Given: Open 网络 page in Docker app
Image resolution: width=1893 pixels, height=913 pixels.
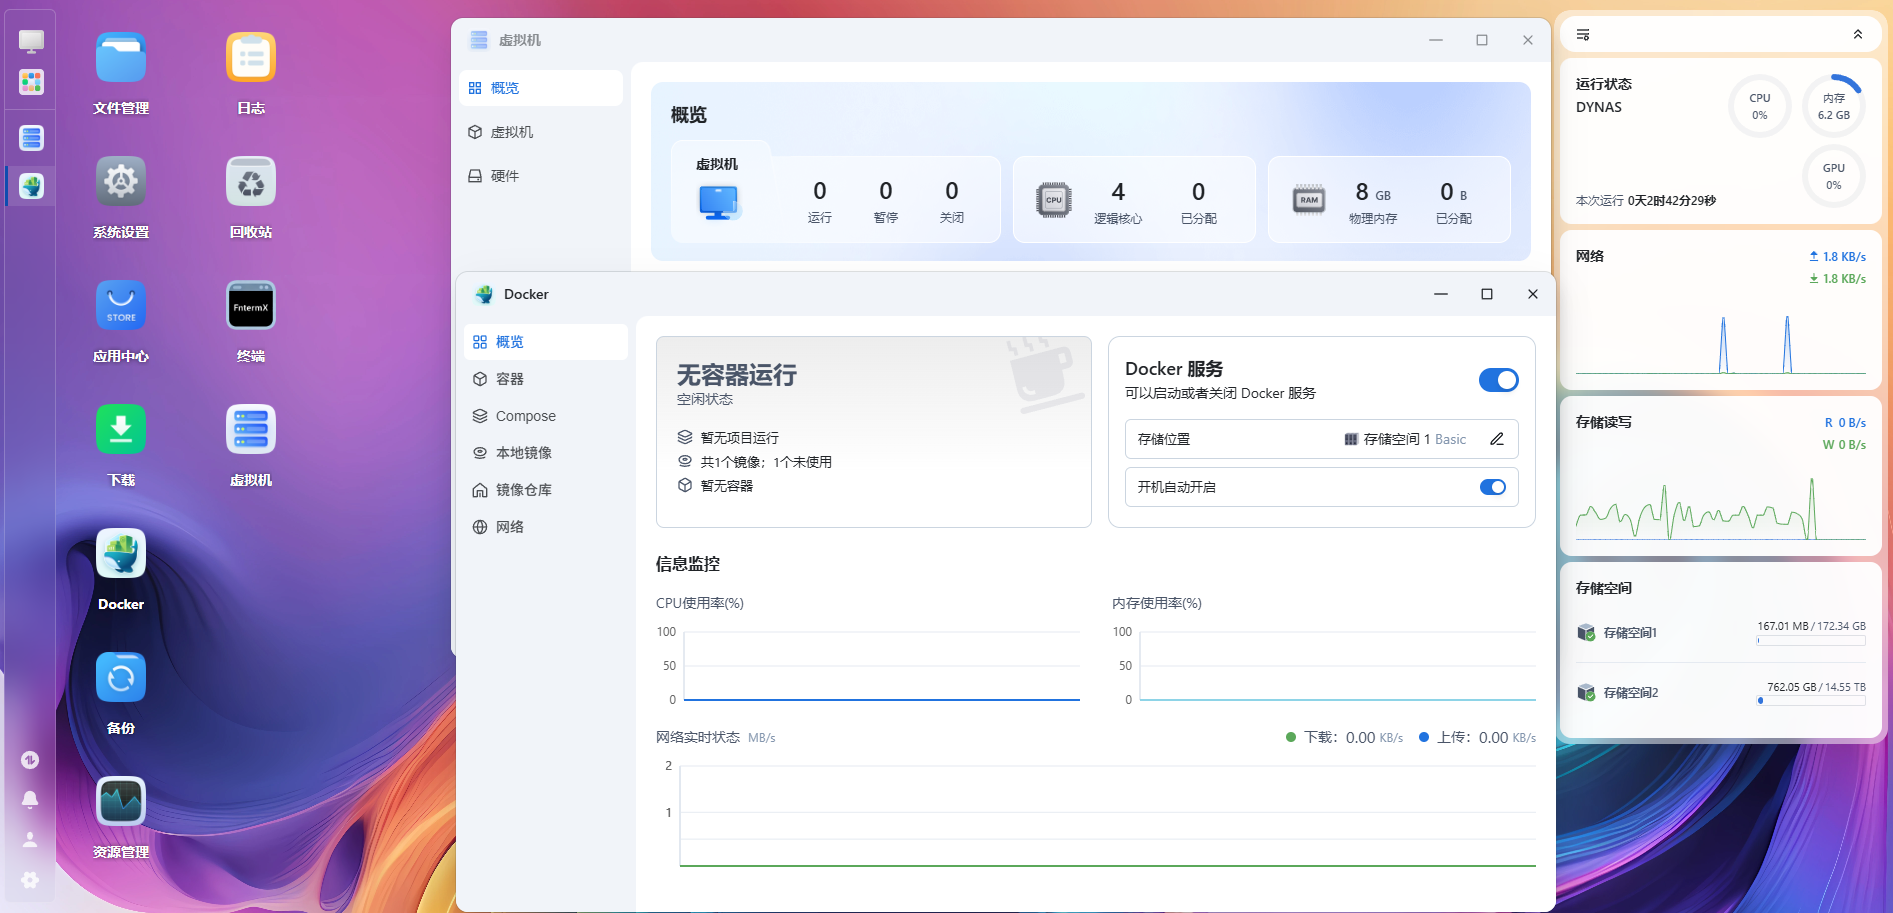Looking at the screenshot, I should (509, 526).
